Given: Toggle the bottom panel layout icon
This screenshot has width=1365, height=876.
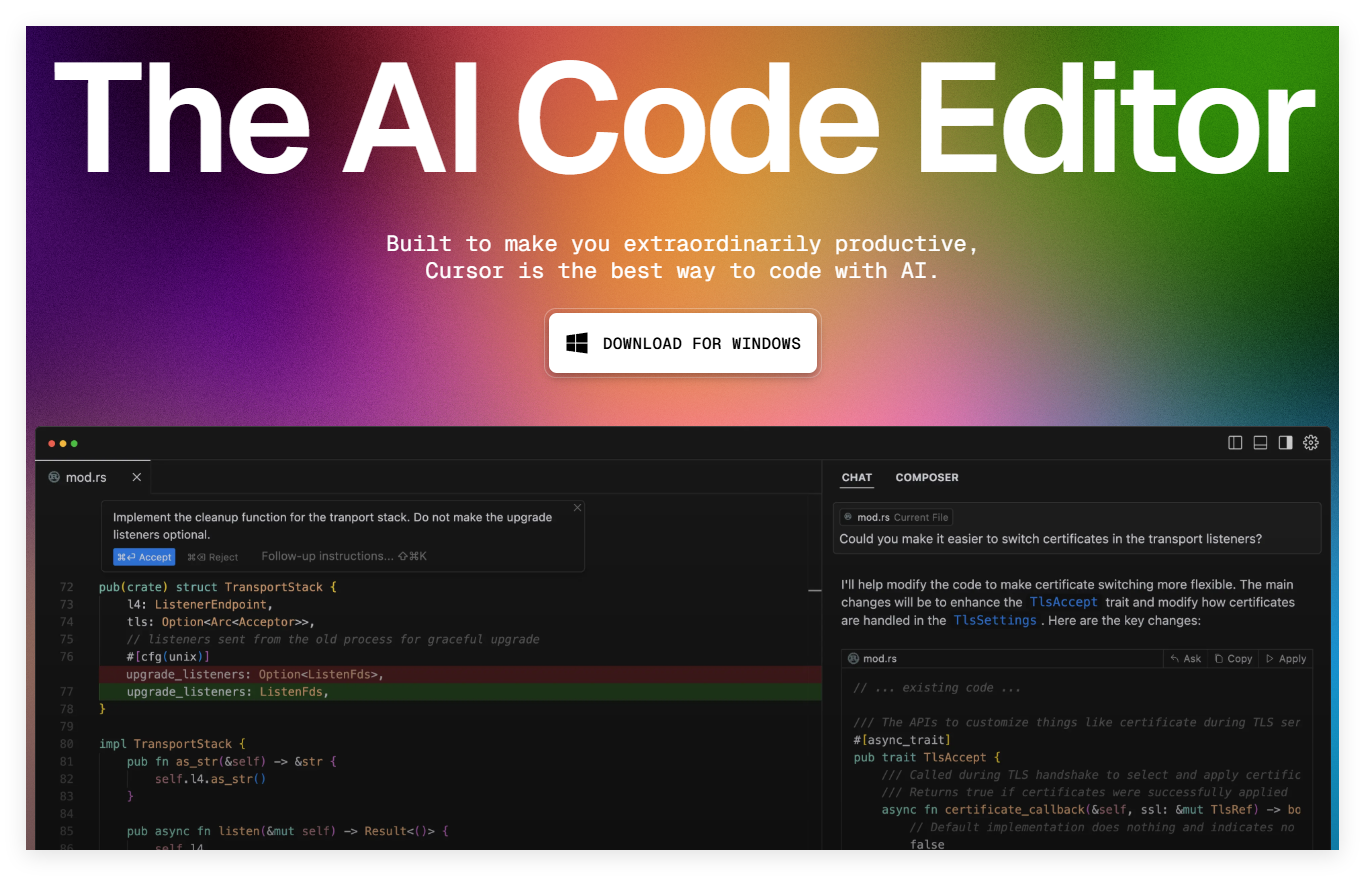Looking at the screenshot, I should [x=1260, y=442].
